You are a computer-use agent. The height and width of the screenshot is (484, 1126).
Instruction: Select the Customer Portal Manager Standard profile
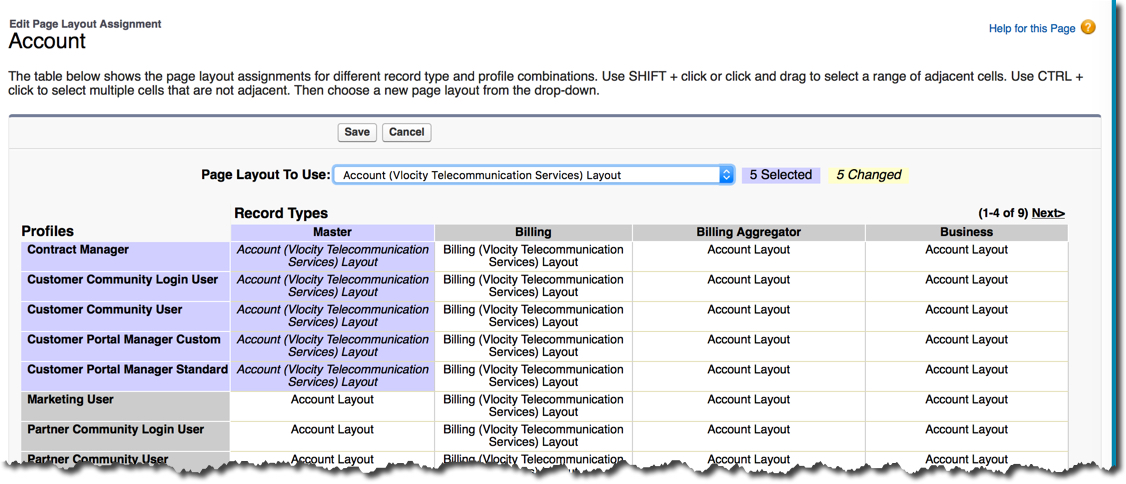pyautogui.click(x=125, y=376)
